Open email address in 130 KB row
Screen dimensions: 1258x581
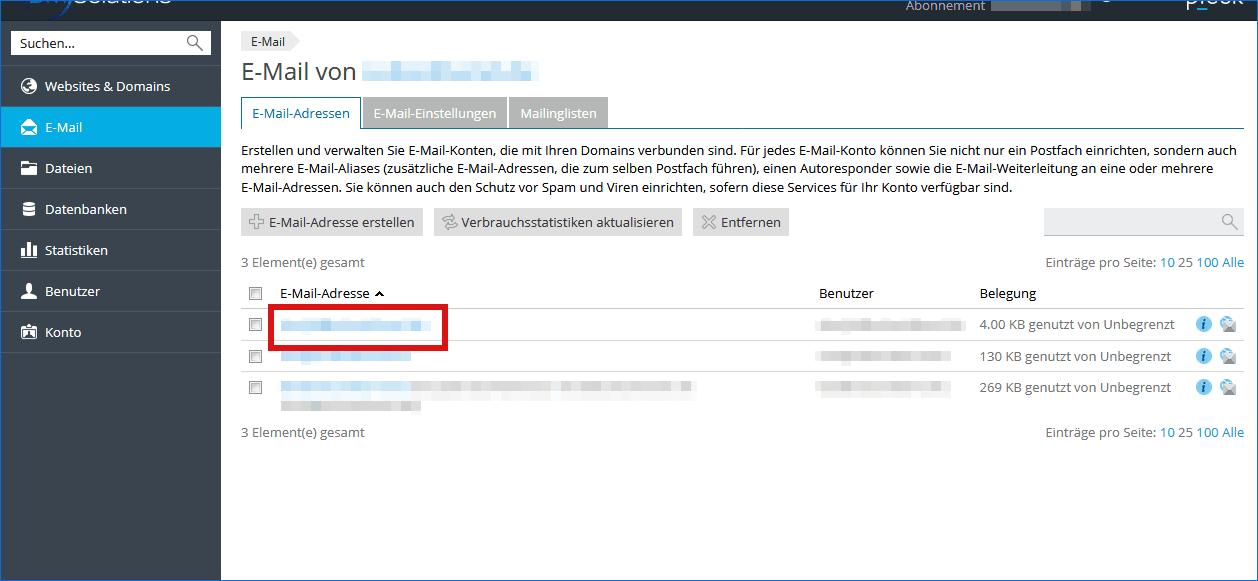345,356
